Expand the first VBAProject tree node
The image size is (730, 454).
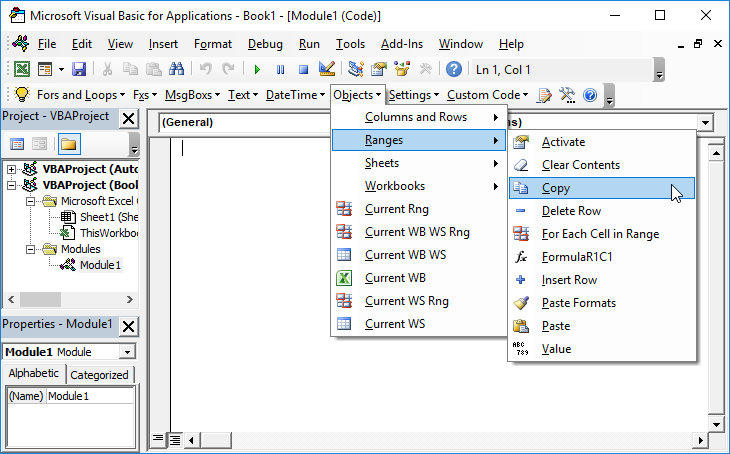click(12, 169)
